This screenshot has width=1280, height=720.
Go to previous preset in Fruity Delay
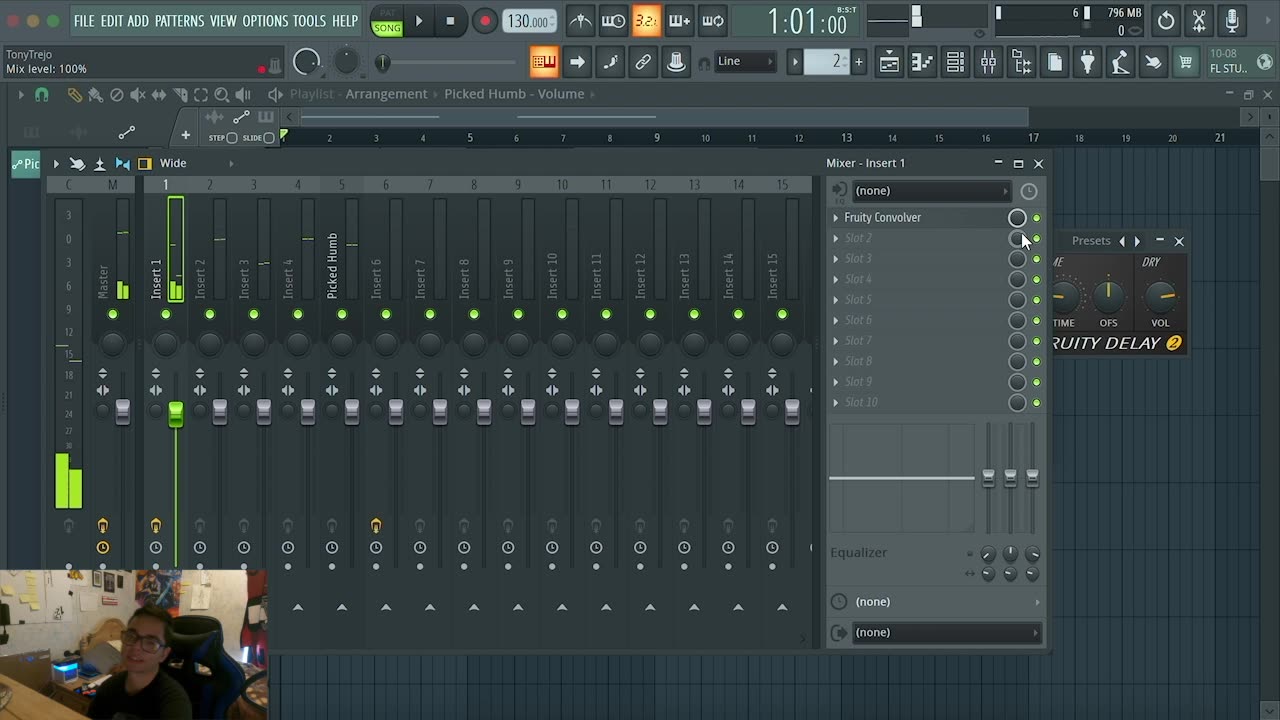click(x=1122, y=241)
